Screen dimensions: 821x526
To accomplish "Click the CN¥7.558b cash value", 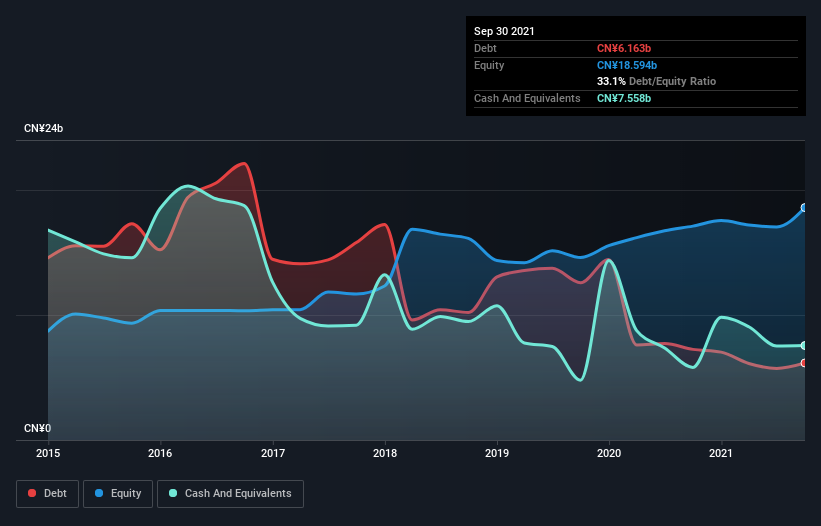I will [624, 98].
